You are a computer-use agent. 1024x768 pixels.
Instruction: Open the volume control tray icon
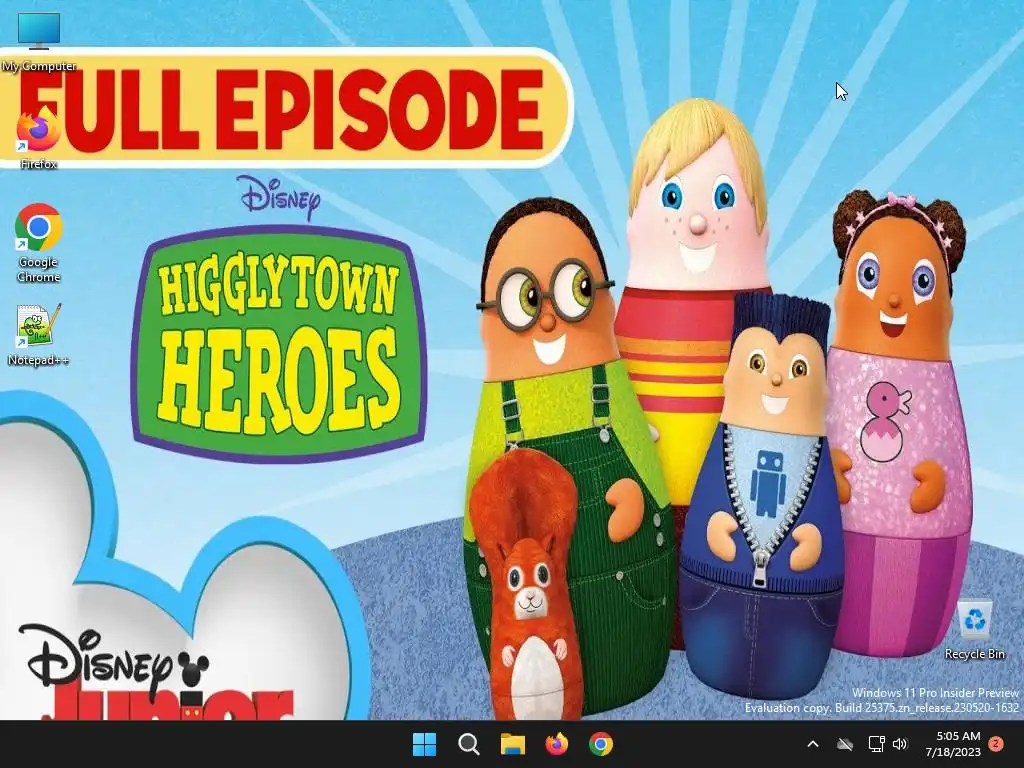click(900, 744)
